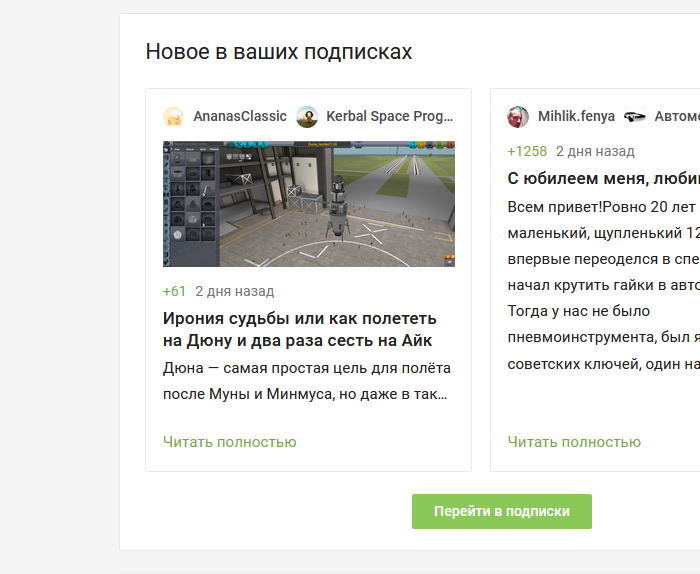The width and height of the screenshot is (700, 574).
Task: Click 2 дня назад on the Mihlik.fenya post
Action: point(595,152)
